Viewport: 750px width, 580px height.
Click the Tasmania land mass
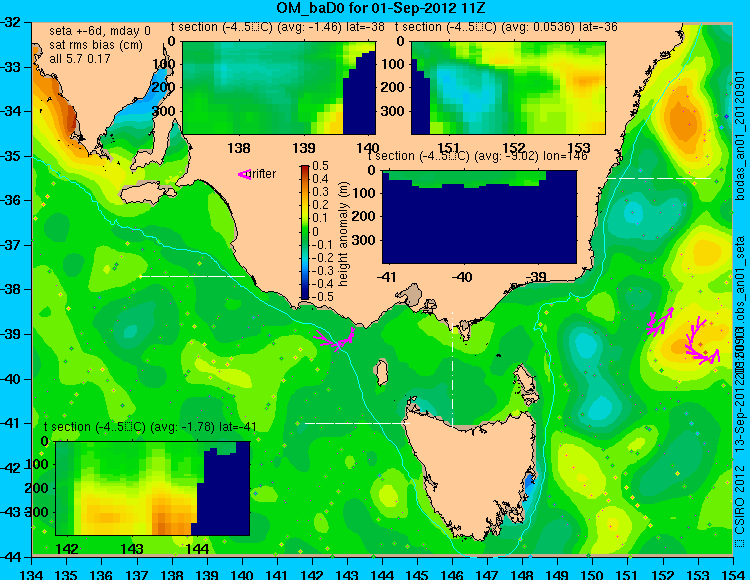pyautogui.click(x=474, y=473)
